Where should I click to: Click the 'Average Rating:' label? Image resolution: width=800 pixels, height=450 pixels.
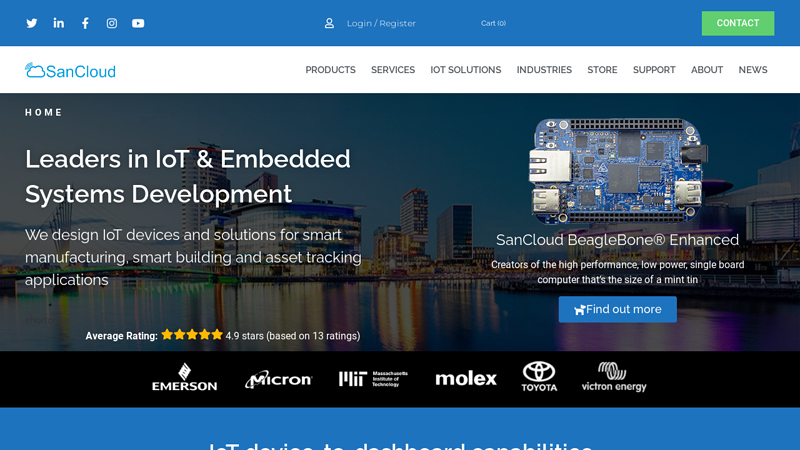(121, 336)
